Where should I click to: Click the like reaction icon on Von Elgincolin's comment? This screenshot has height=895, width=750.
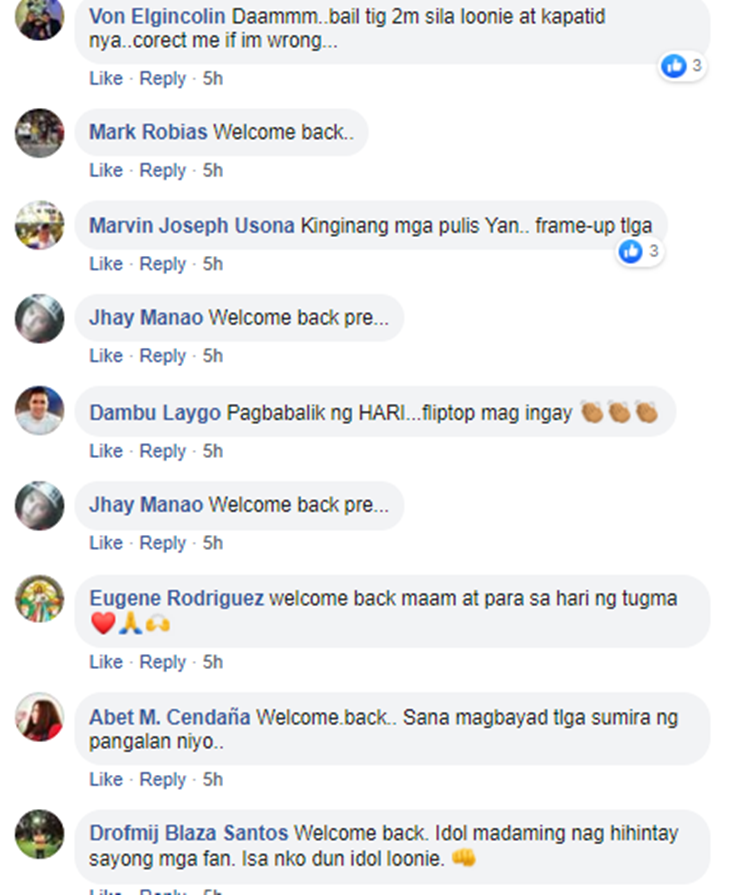click(674, 66)
